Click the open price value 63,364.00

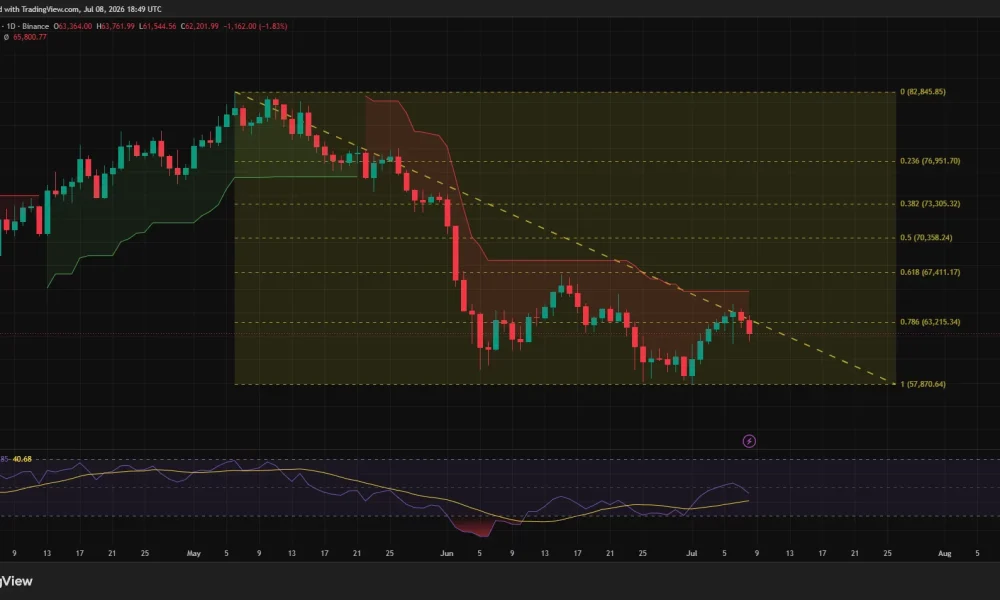tap(73, 26)
